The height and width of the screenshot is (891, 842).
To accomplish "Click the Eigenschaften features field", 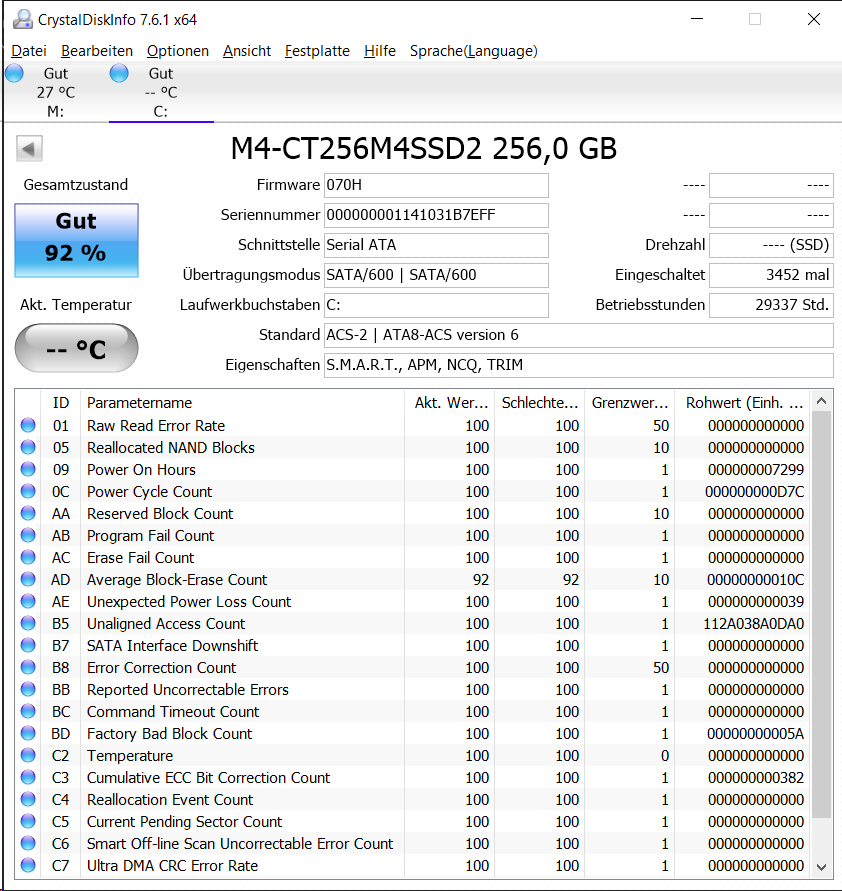I will [x=578, y=365].
